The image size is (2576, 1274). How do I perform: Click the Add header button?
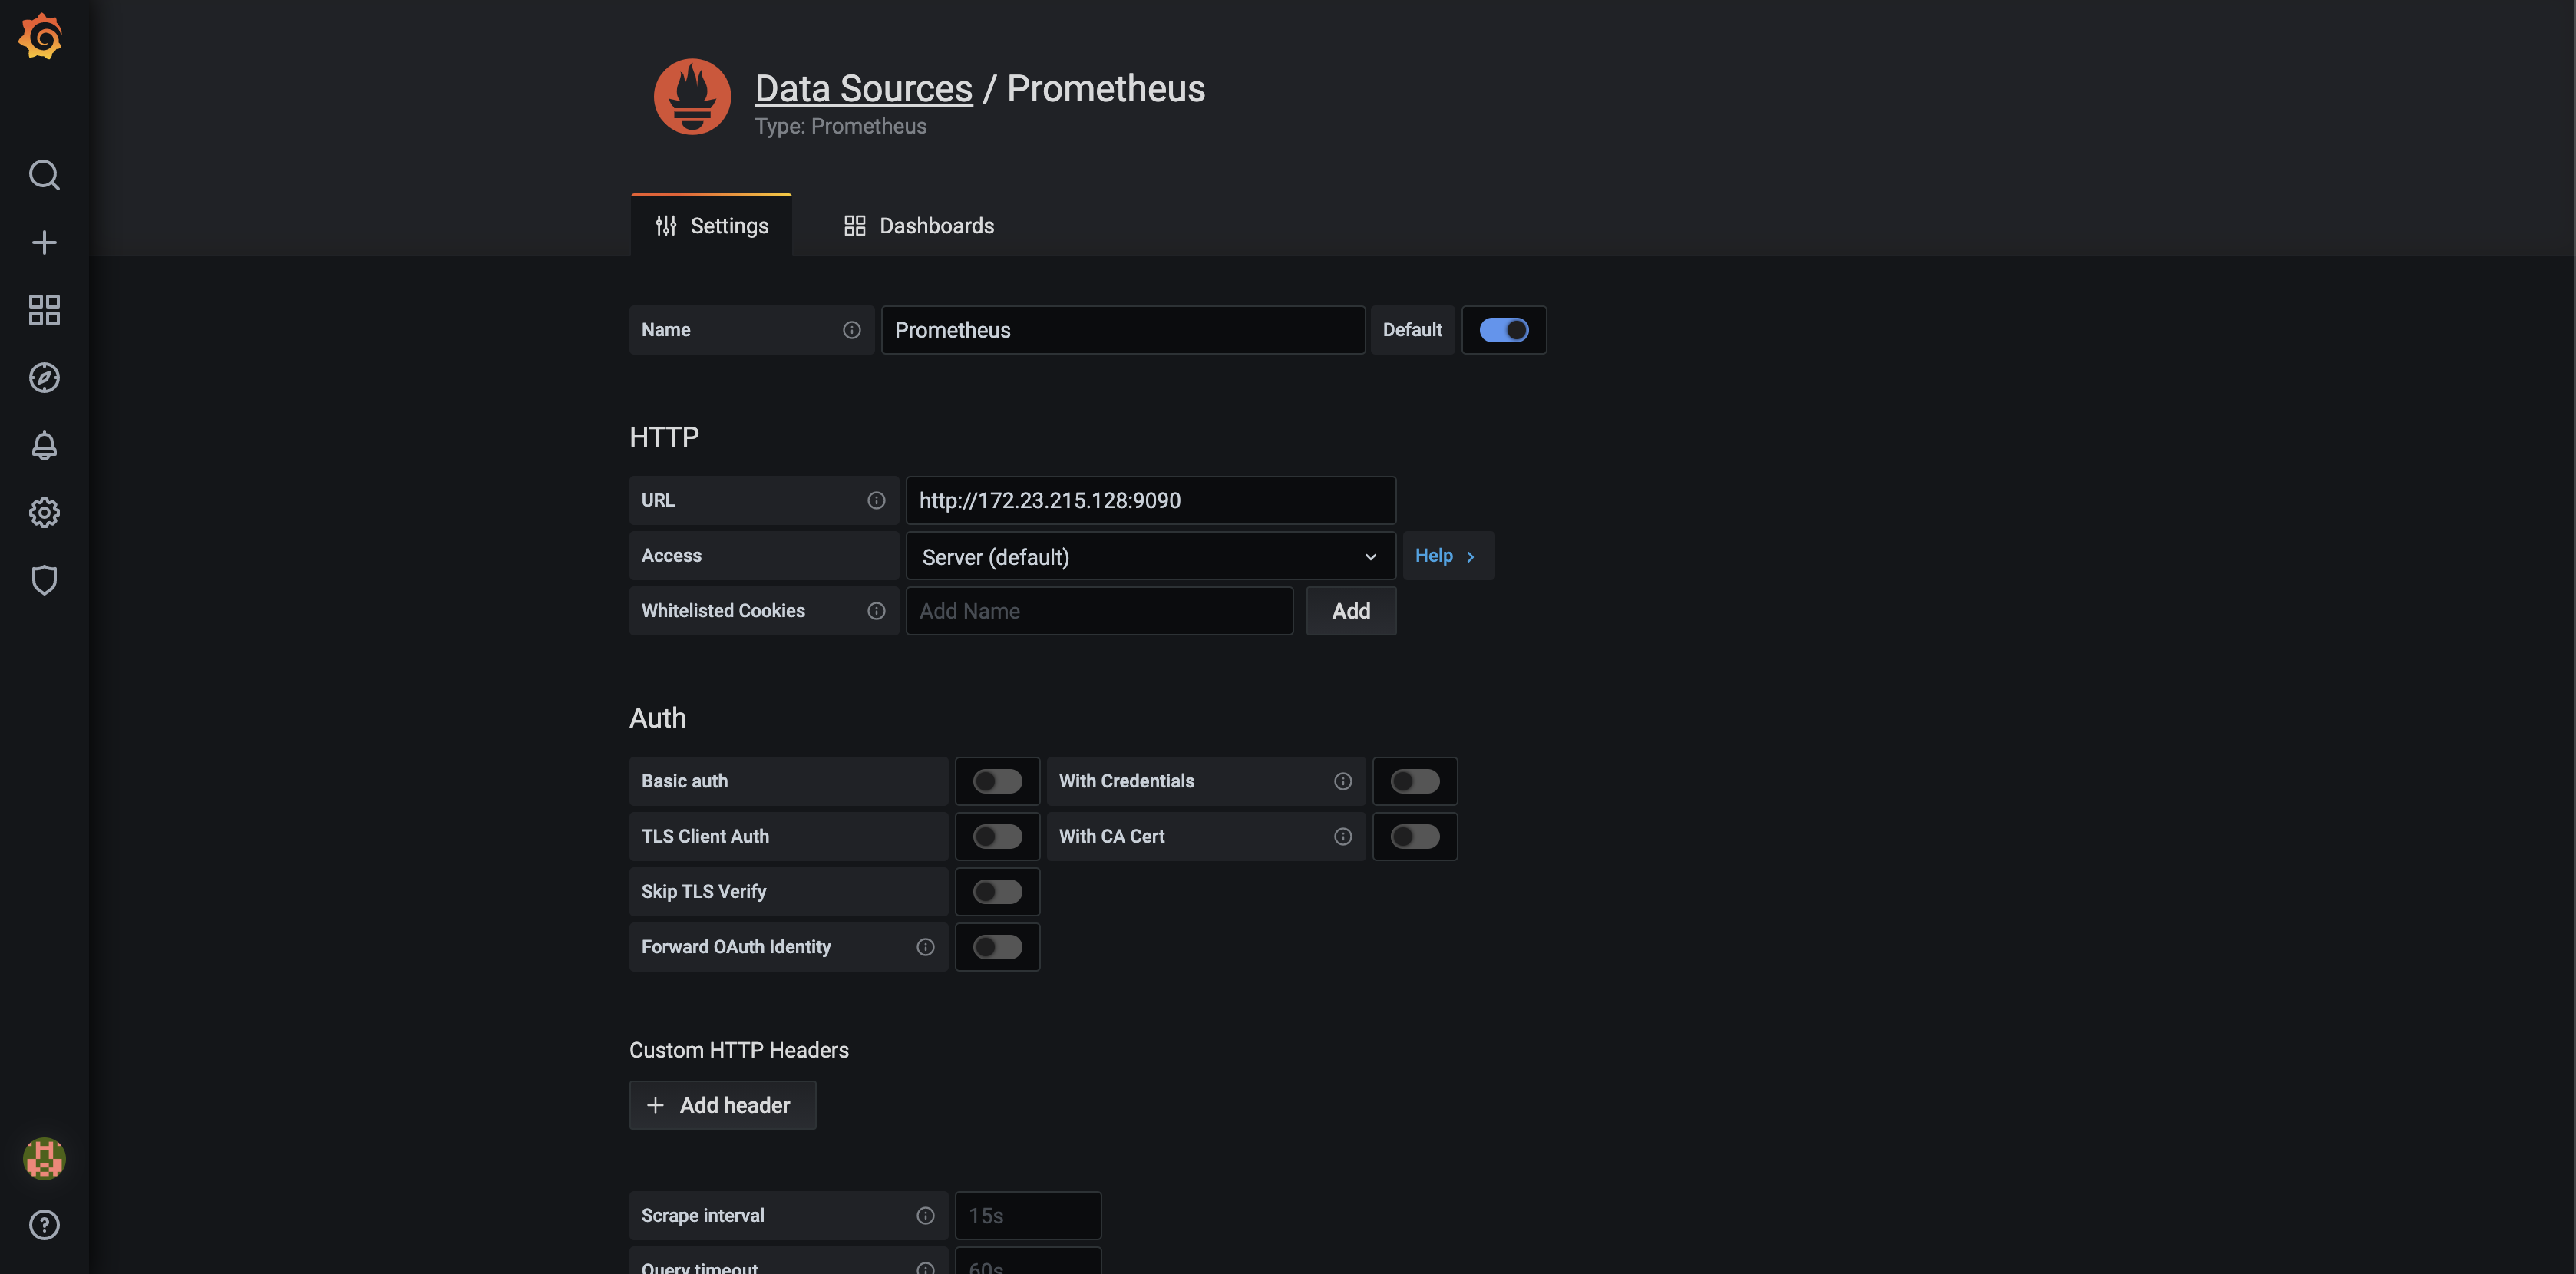click(x=722, y=1105)
